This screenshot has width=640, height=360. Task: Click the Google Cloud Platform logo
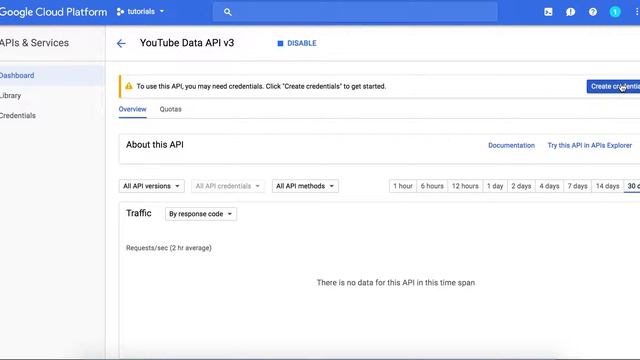[x=53, y=12]
